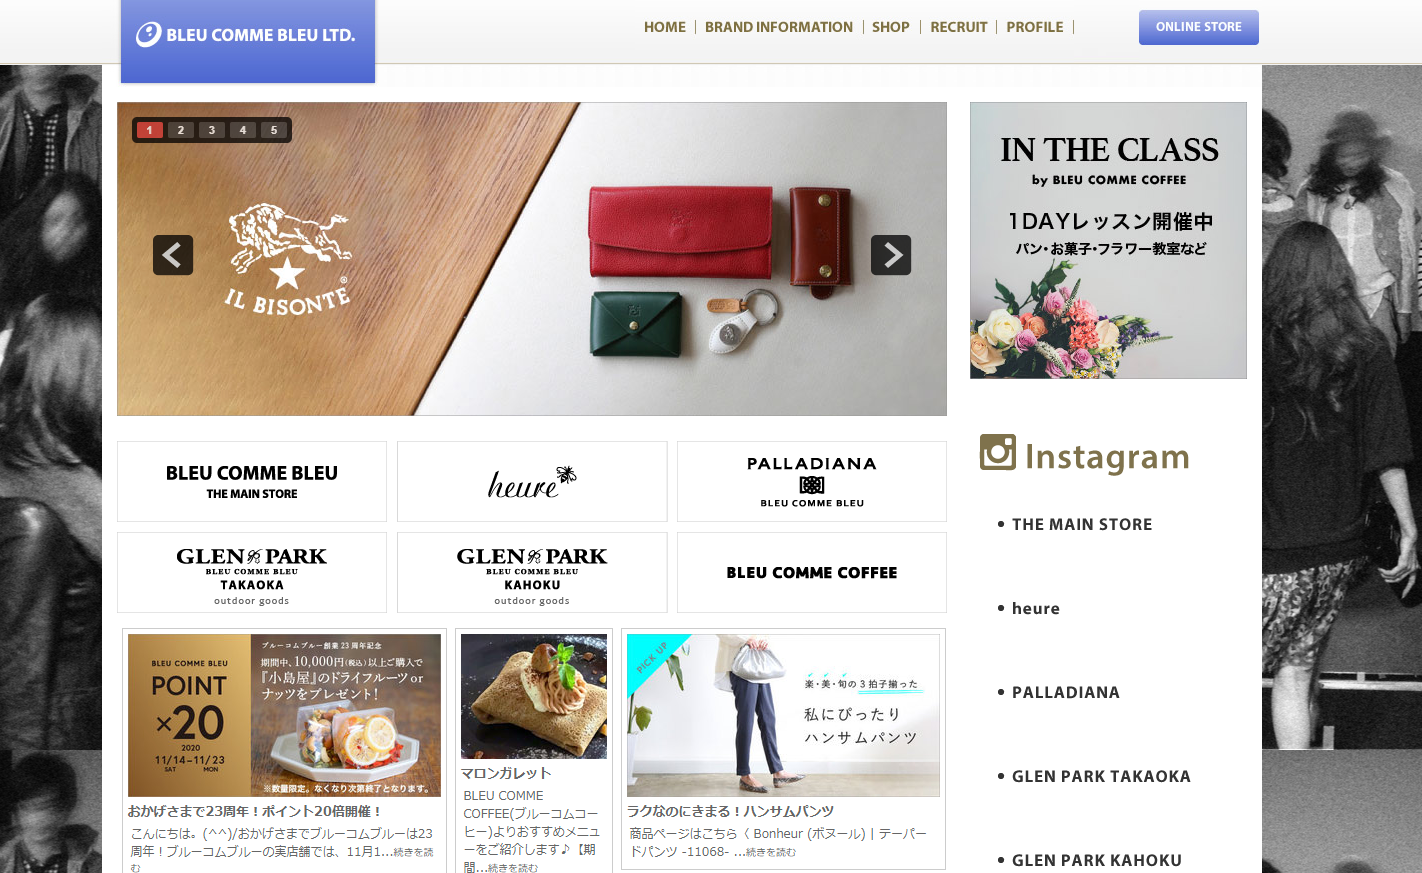The height and width of the screenshot is (873, 1422).
Task: Open Glen Park Takaoka store tile
Action: click(252, 572)
